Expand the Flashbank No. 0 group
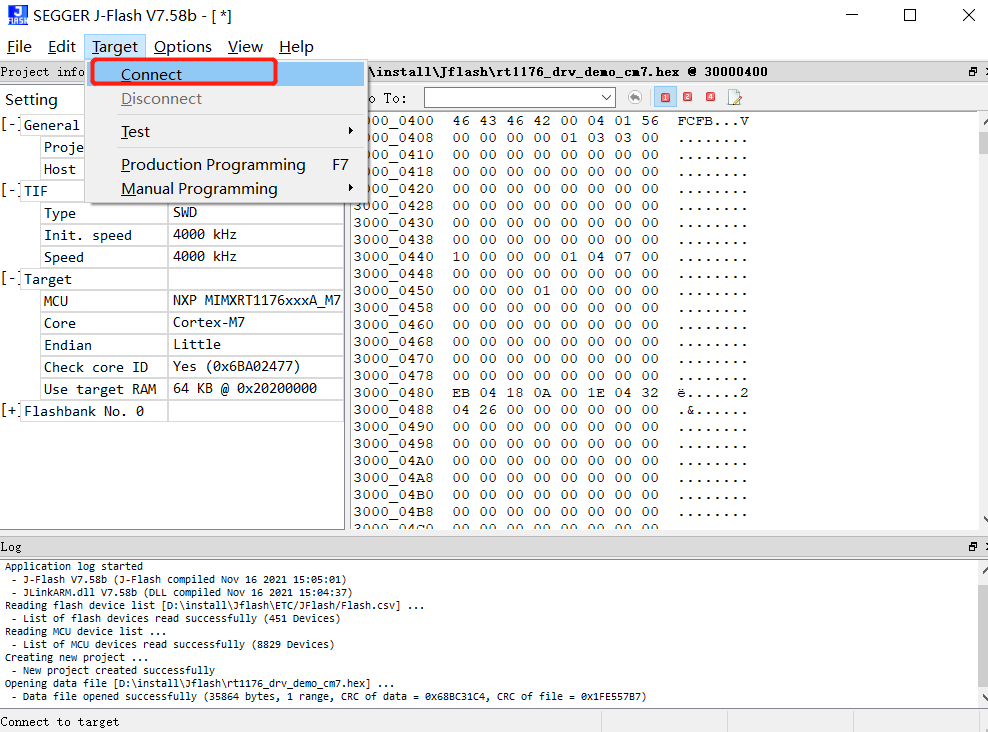 11,411
